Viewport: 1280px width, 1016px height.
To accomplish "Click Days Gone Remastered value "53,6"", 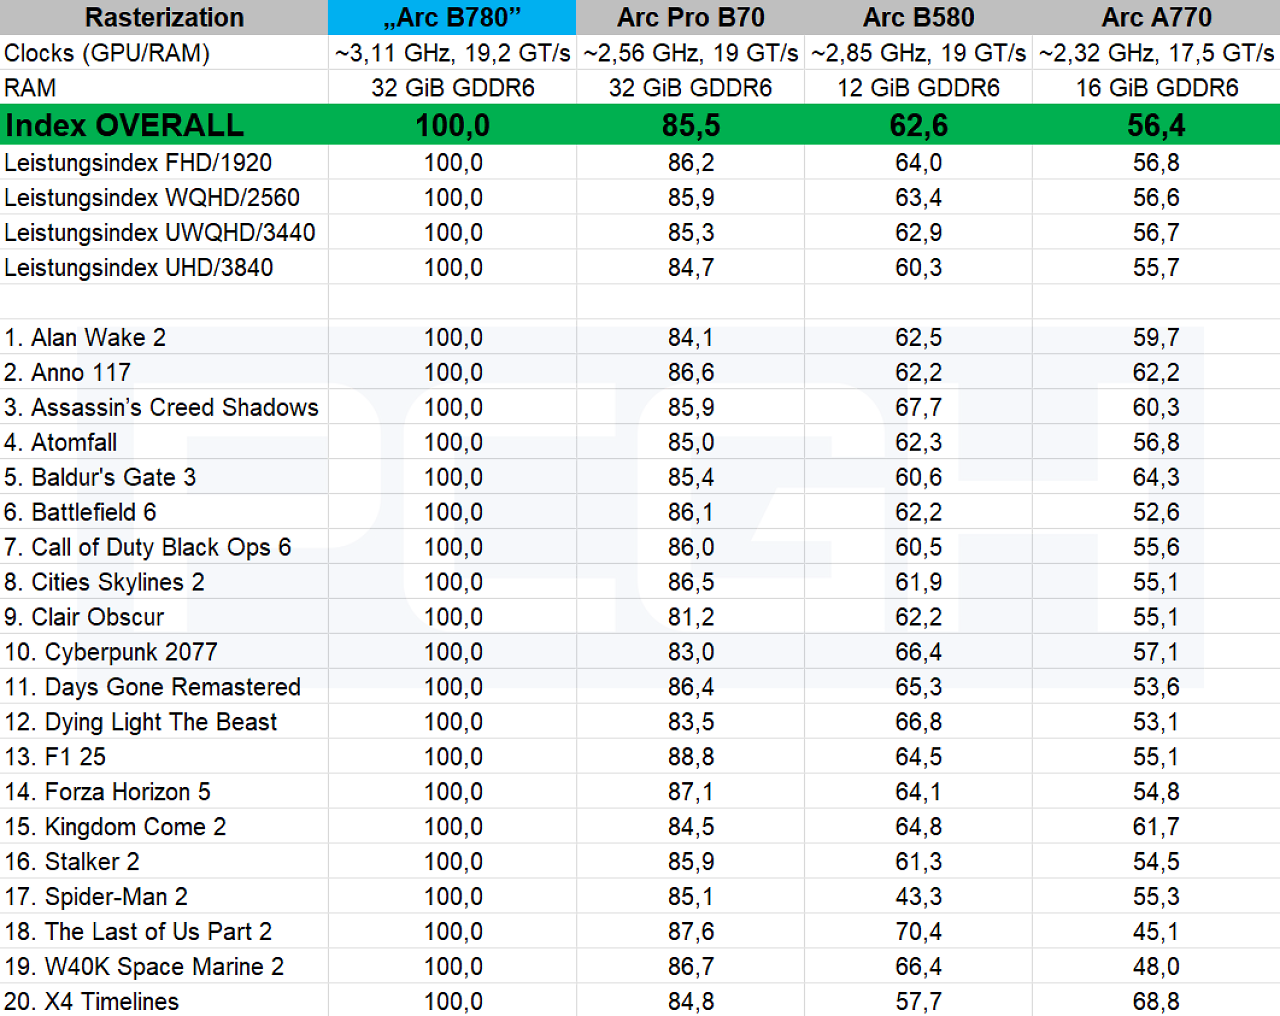I will tap(1156, 688).
